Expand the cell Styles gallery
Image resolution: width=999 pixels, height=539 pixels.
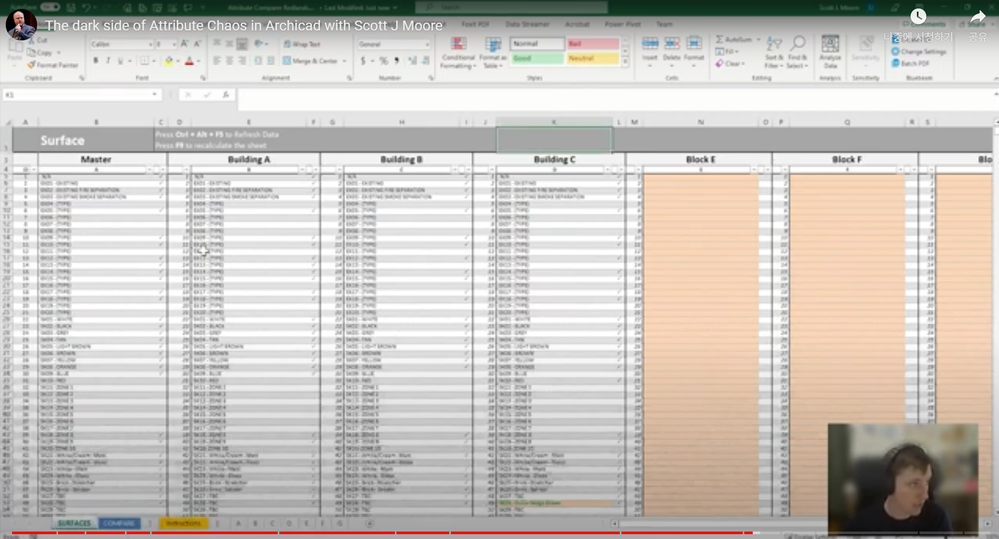(x=625, y=62)
